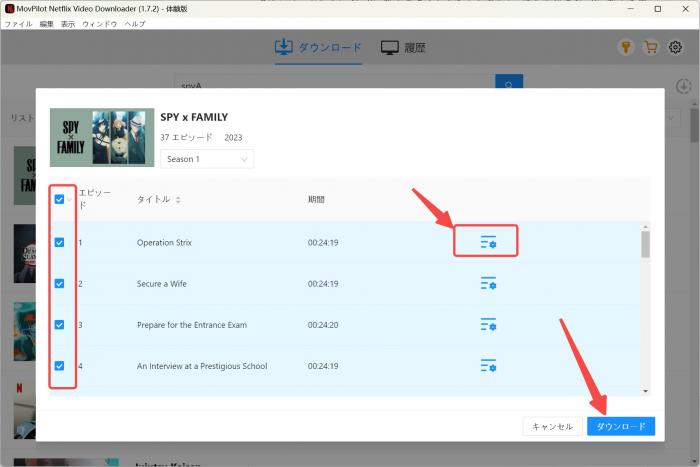Click the circular download queue icon
Image resolution: width=700 pixels, height=467 pixels.
coord(683,86)
